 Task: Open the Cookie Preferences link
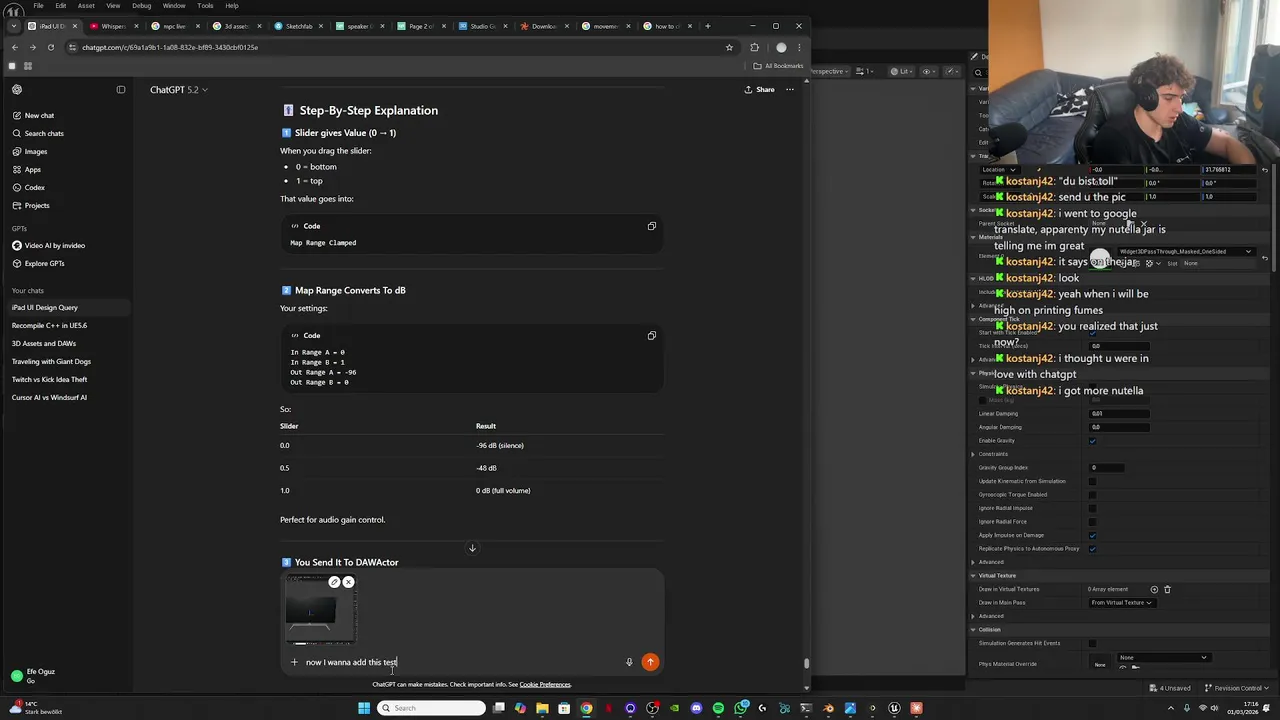click(x=545, y=685)
